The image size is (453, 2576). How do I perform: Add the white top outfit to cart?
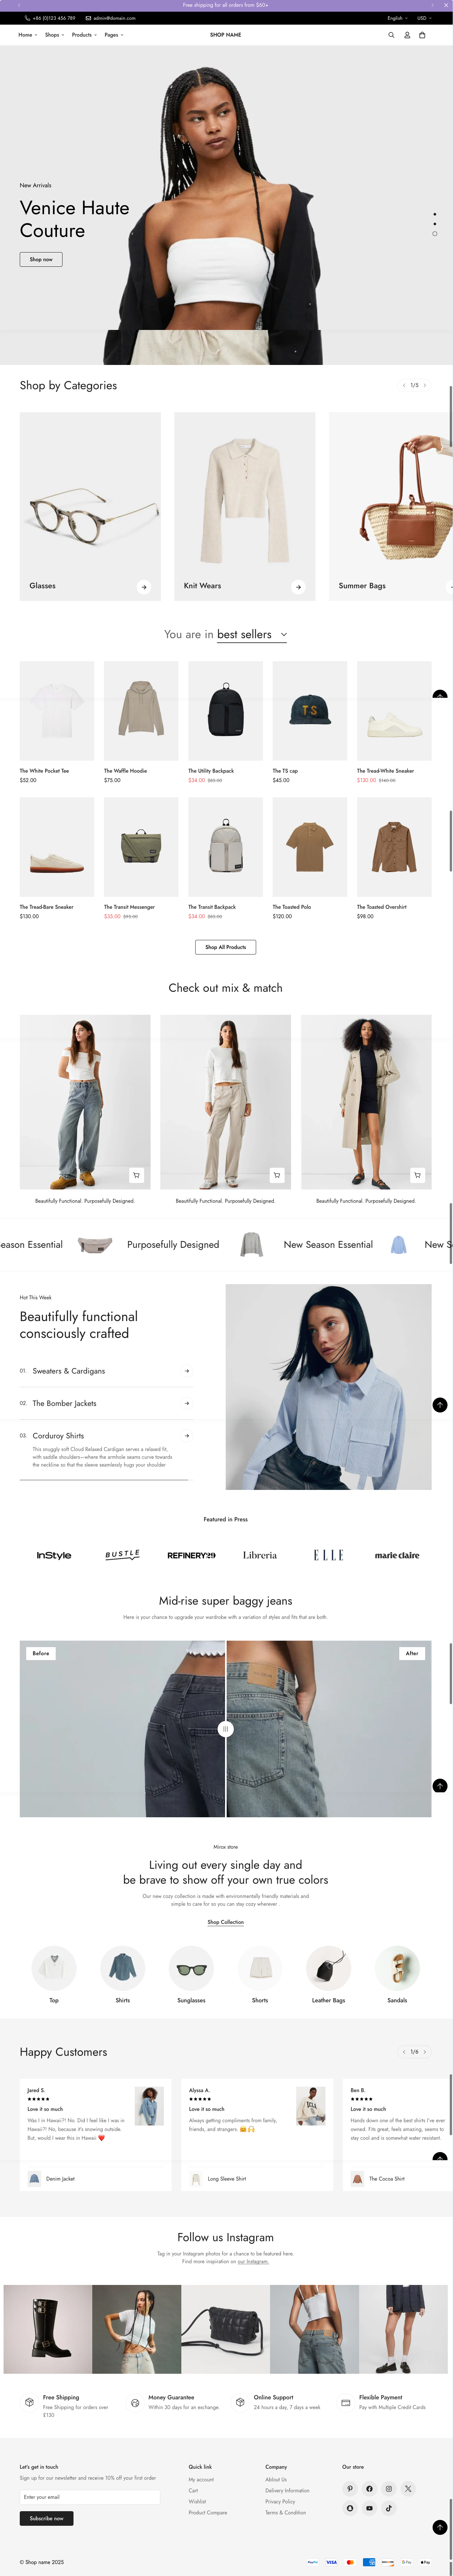click(x=136, y=1175)
